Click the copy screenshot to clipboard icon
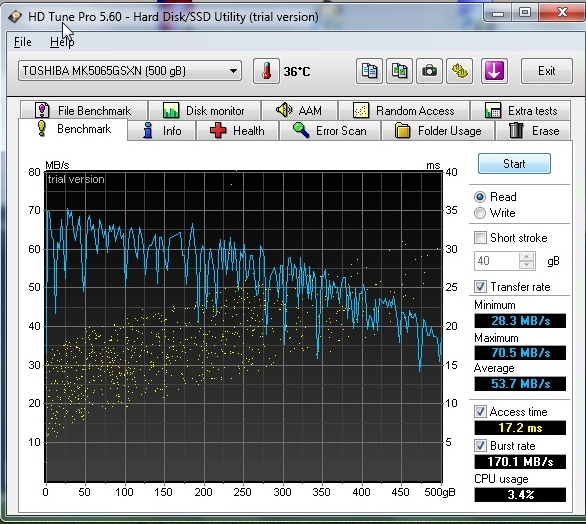586x524 pixels. [x=399, y=71]
